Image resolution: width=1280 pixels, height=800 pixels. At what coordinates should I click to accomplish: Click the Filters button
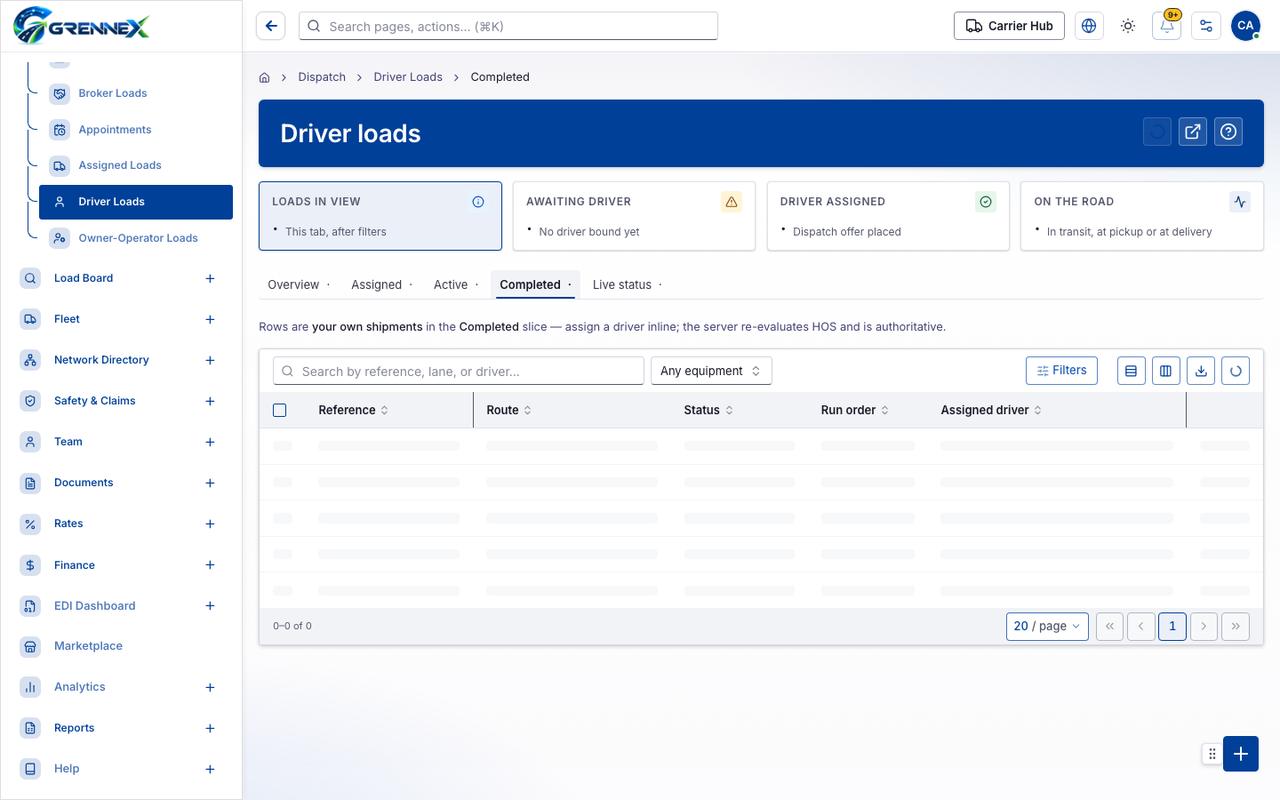click(x=1062, y=370)
